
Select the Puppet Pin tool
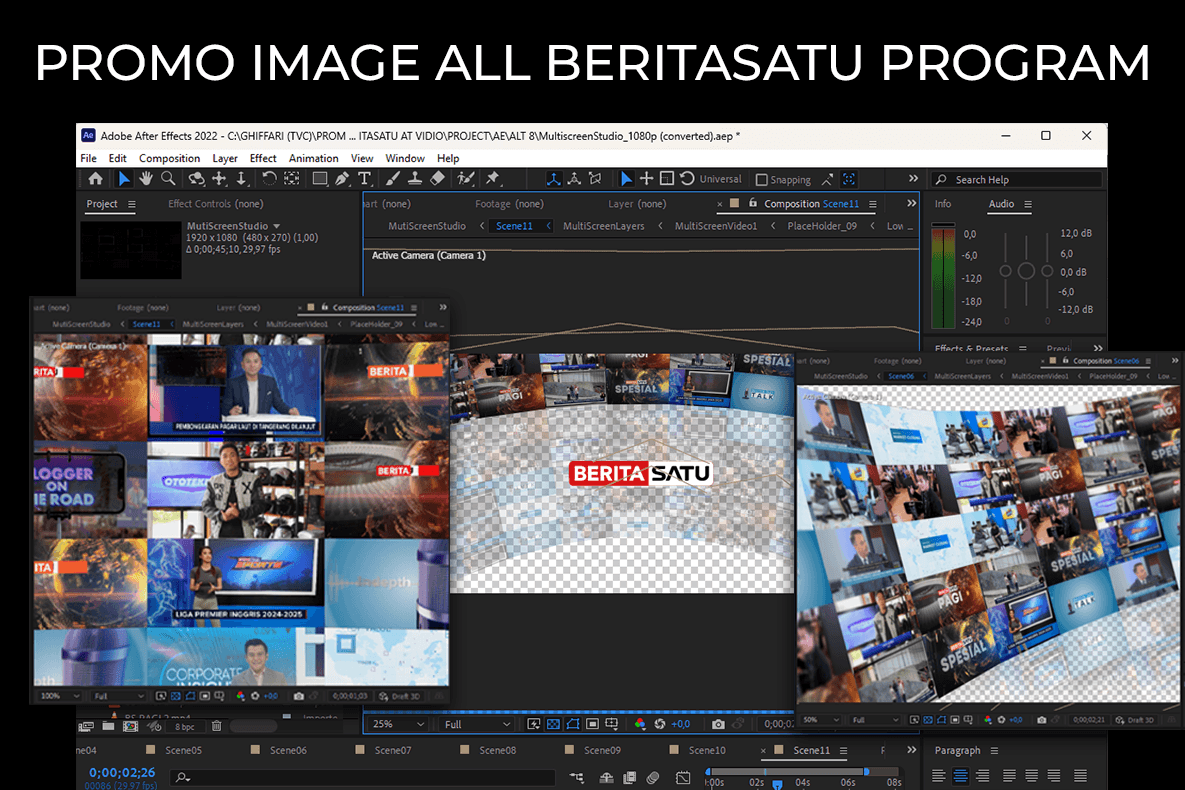[x=493, y=179]
